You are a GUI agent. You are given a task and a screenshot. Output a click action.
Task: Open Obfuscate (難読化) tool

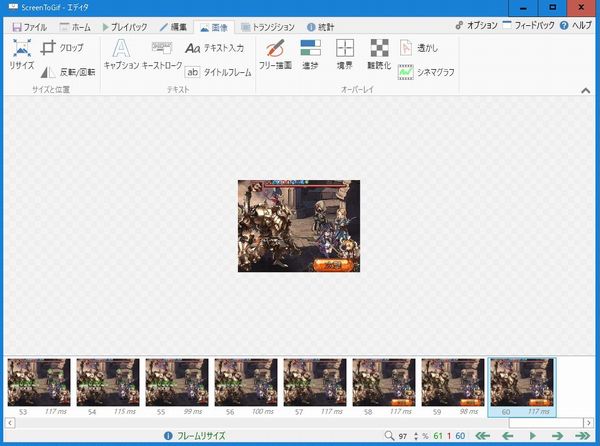click(379, 54)
